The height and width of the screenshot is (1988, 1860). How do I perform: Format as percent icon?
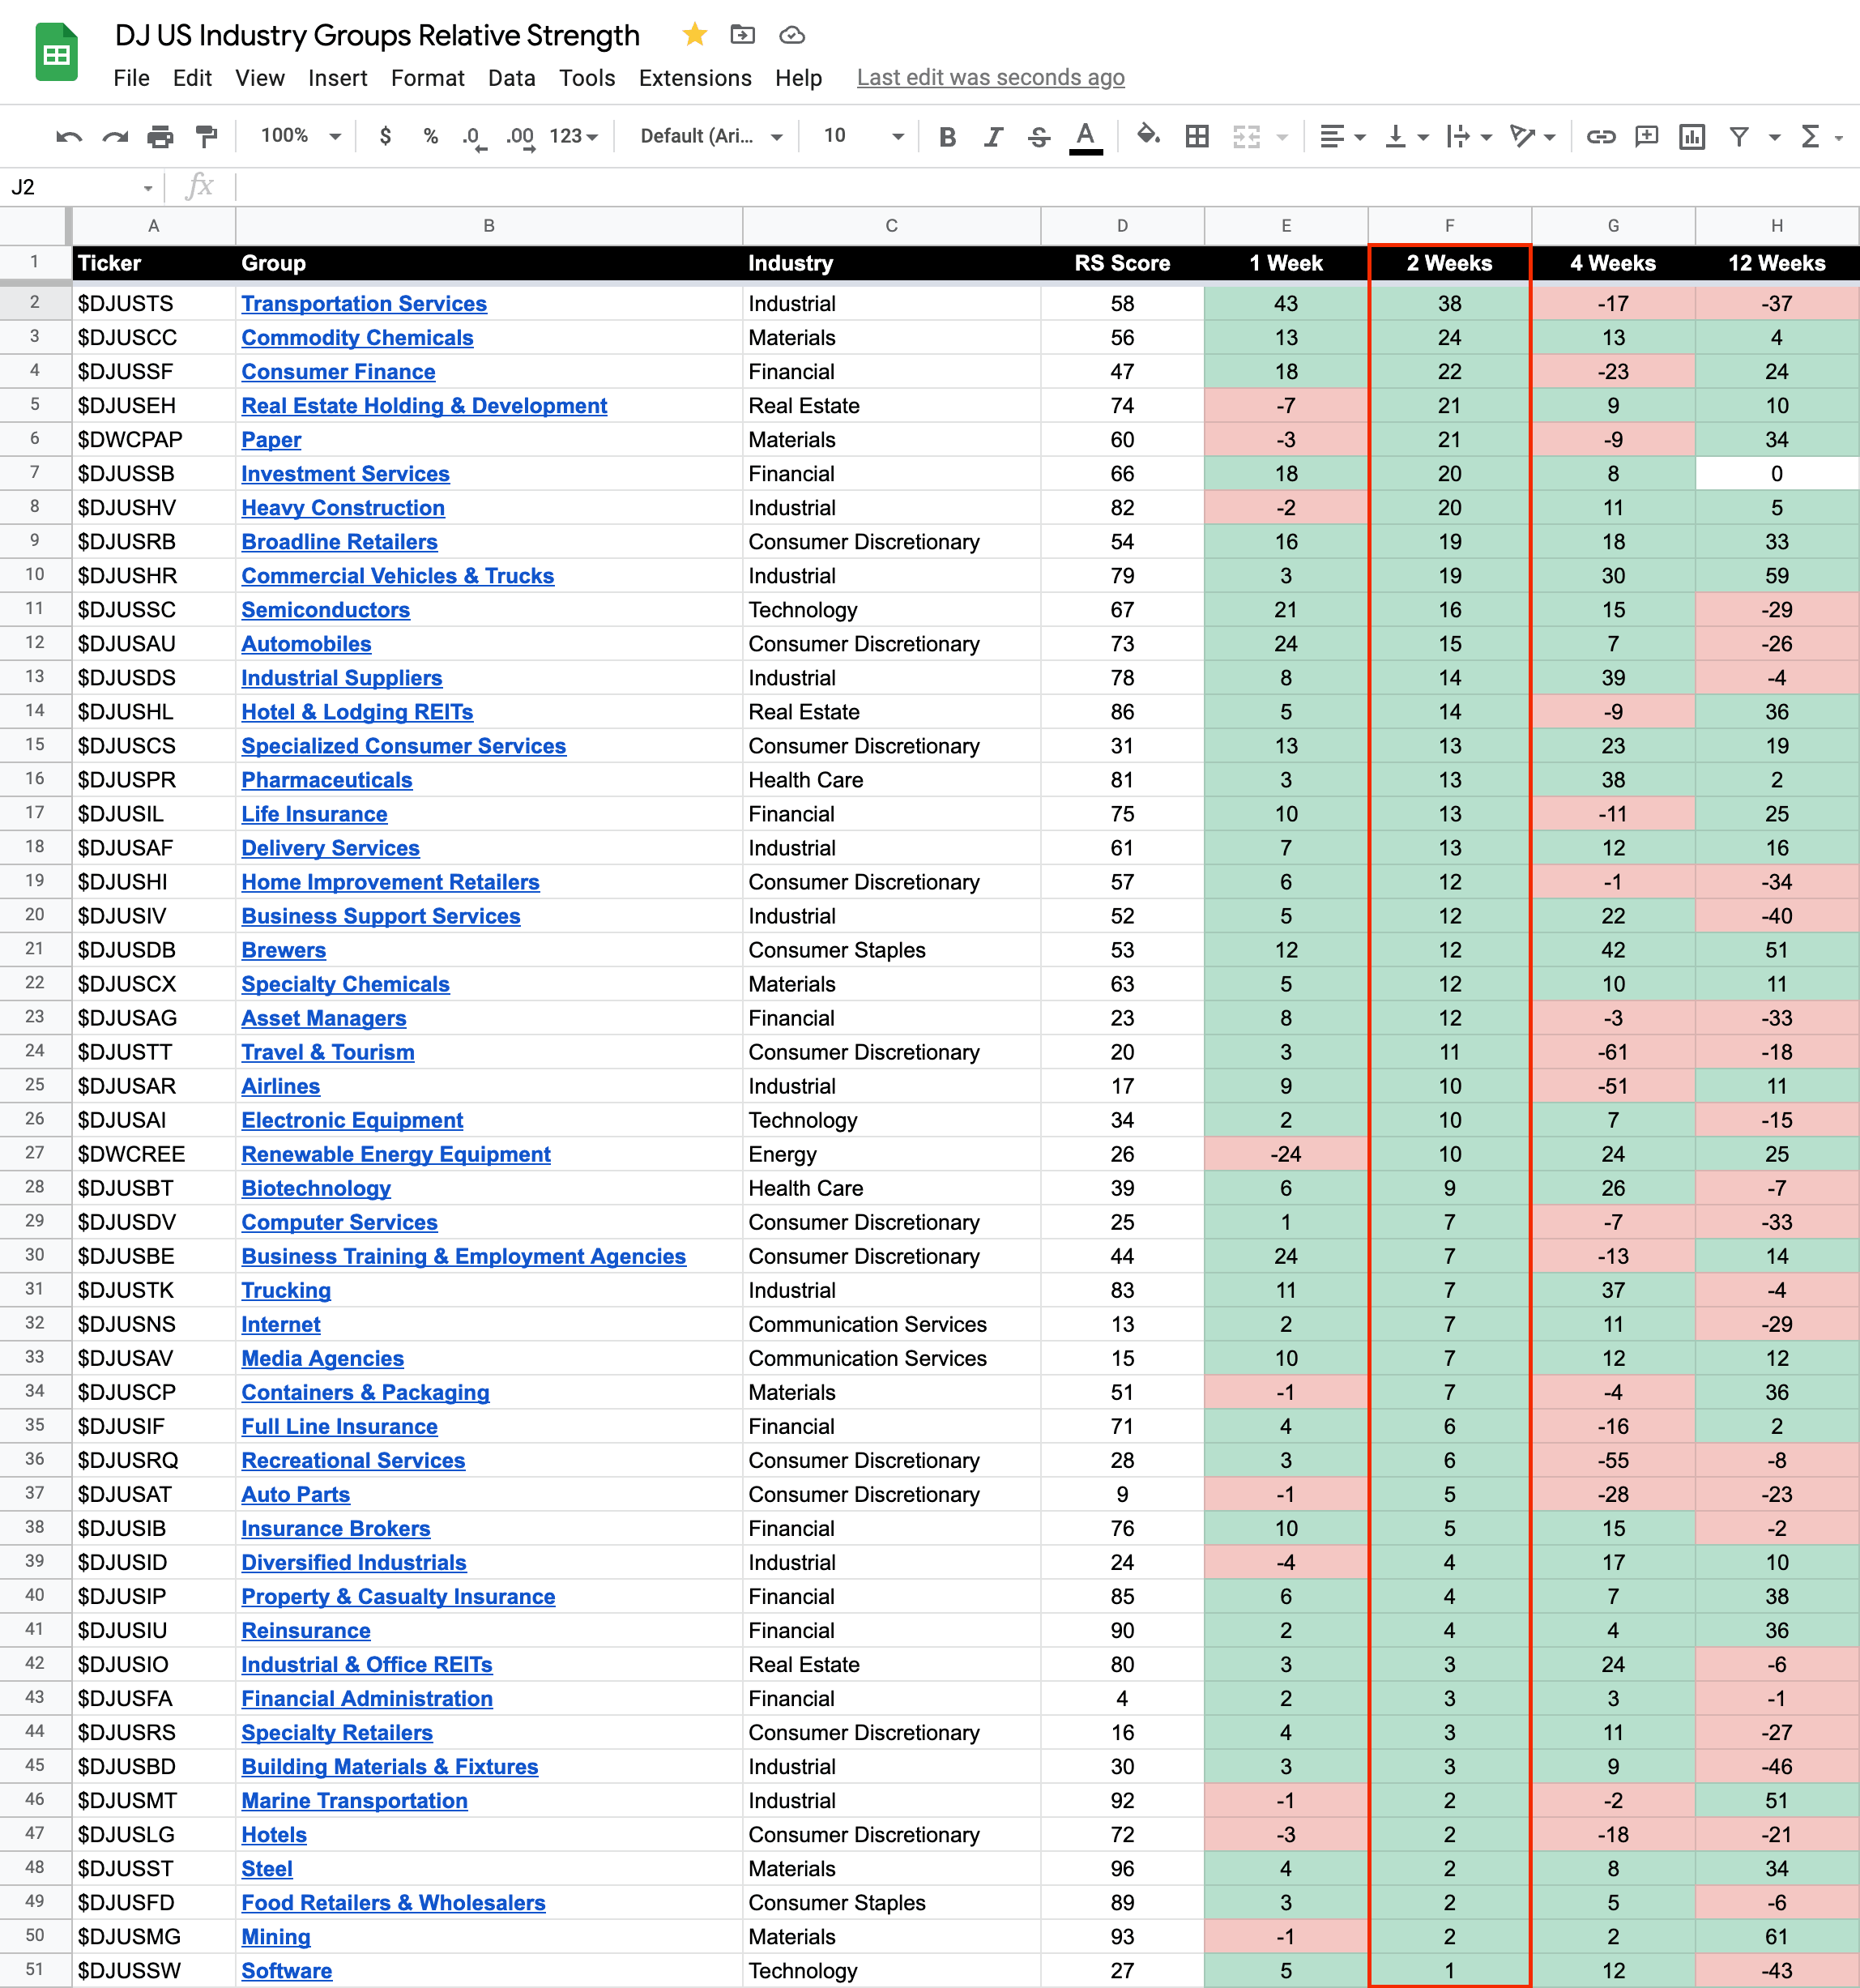coord(430,136)
